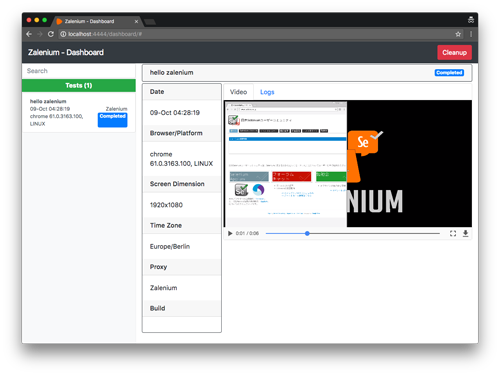Click the Cleanup button

point(454,52)
